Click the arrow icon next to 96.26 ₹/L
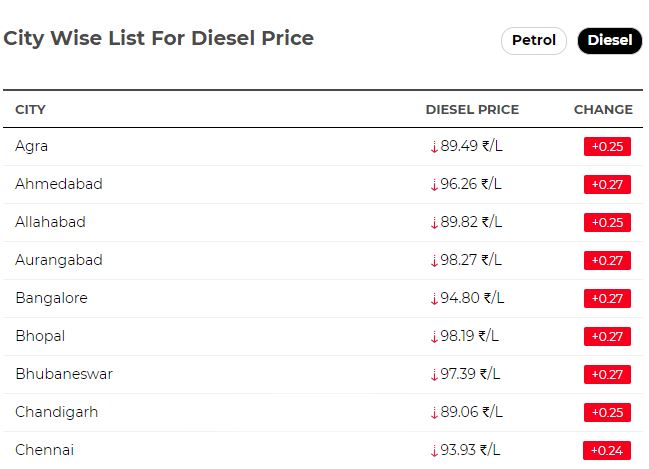 pyautogui.click(x=434, y=185)
